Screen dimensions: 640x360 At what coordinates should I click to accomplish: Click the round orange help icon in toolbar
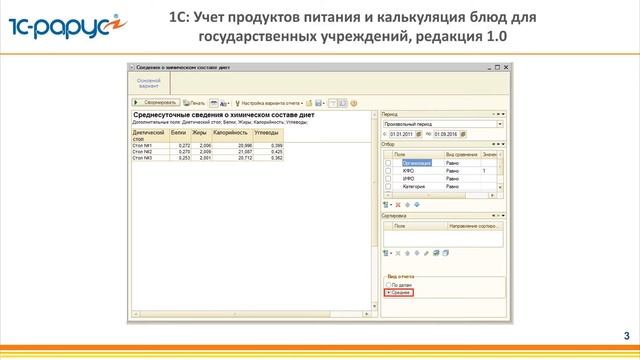click(x=354, y=103)
